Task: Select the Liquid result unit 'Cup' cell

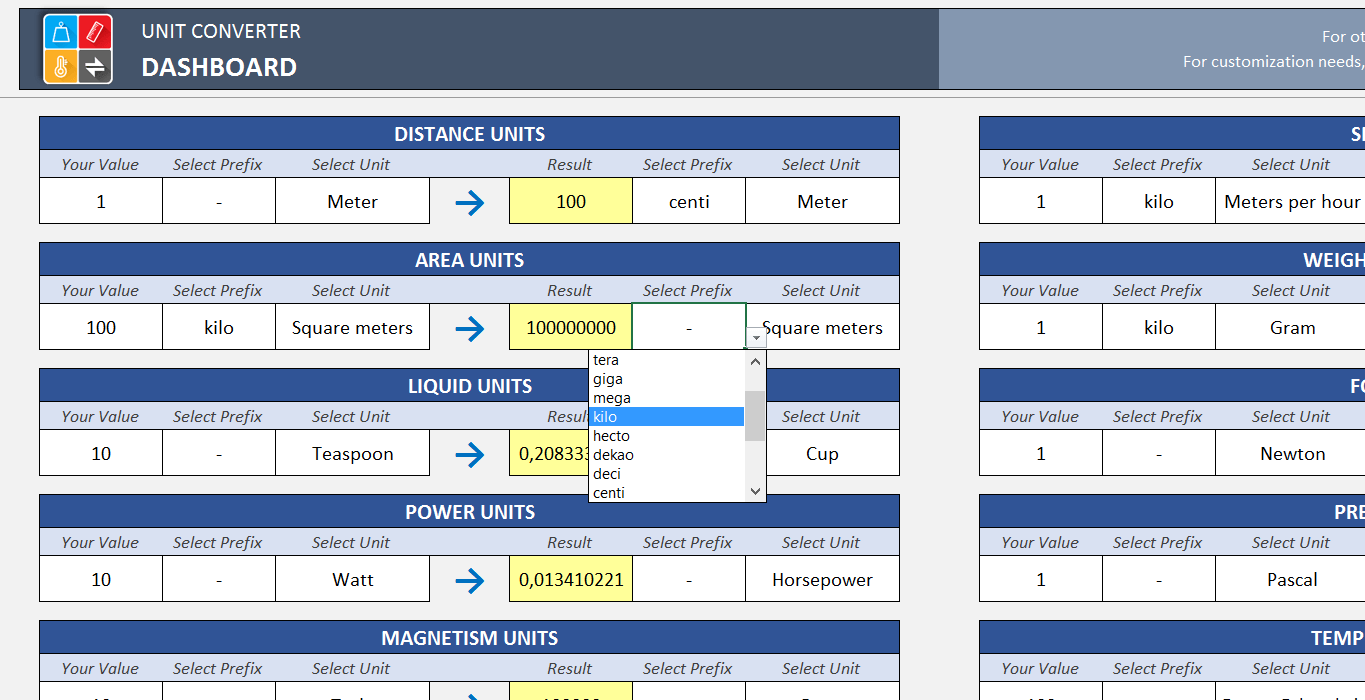Action: (x=823, y=453)
